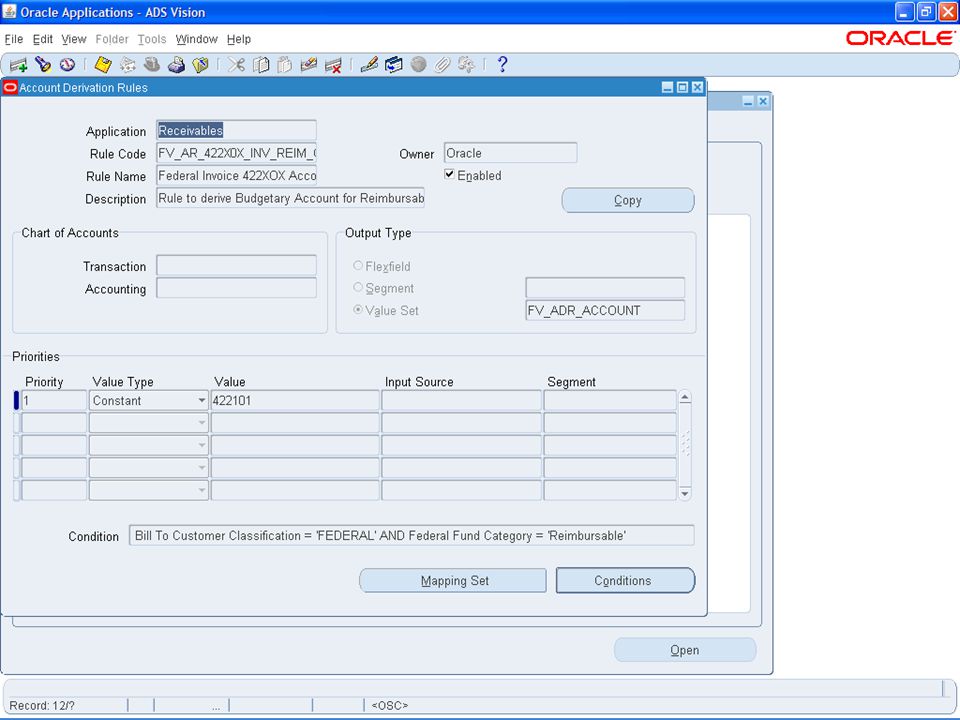
Task: Click the <OSC> status bar indicator
Action: [x=389, y=705]
